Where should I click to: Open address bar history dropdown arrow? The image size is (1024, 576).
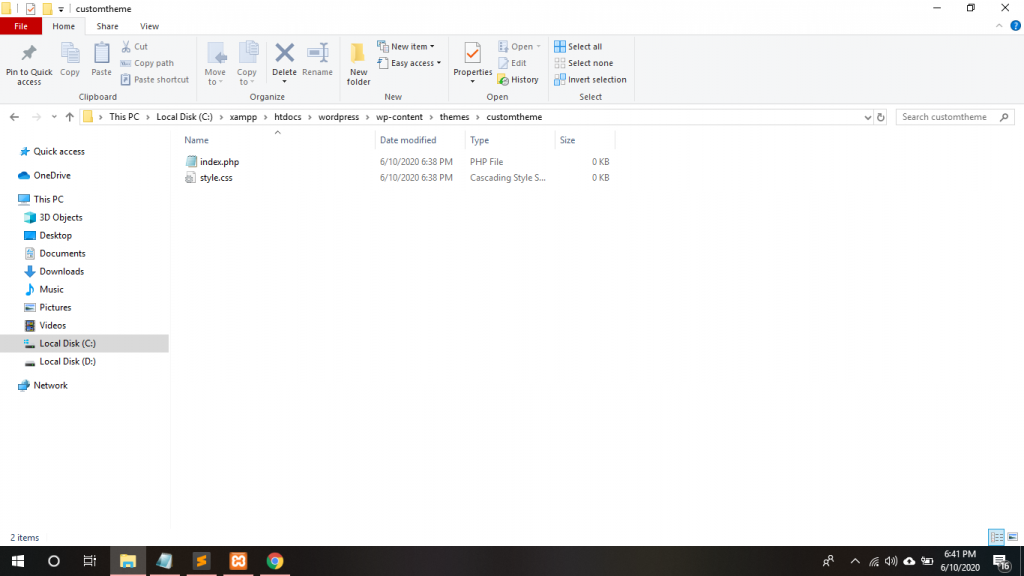point(867,117)
